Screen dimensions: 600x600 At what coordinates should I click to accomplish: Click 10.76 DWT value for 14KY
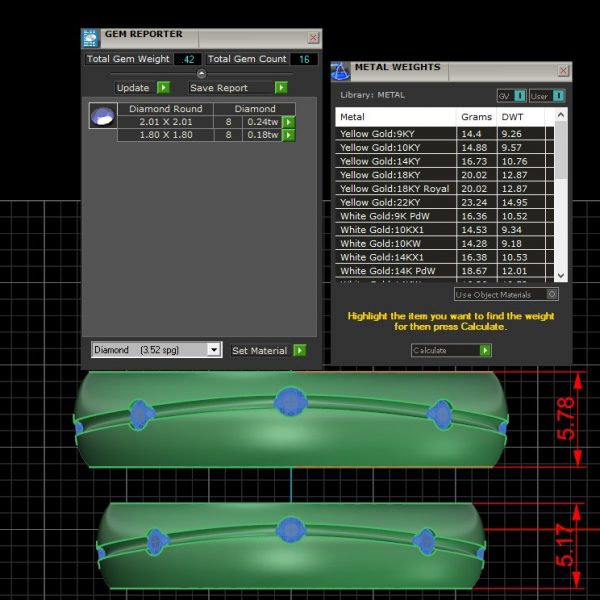click(x=514, y=161)
